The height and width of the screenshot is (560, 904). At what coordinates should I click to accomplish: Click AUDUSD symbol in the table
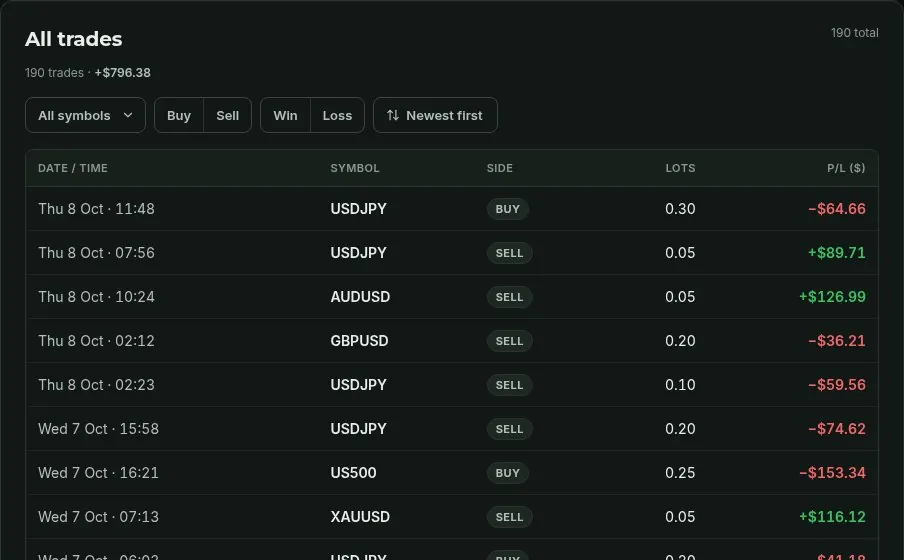tap(360, 297)
